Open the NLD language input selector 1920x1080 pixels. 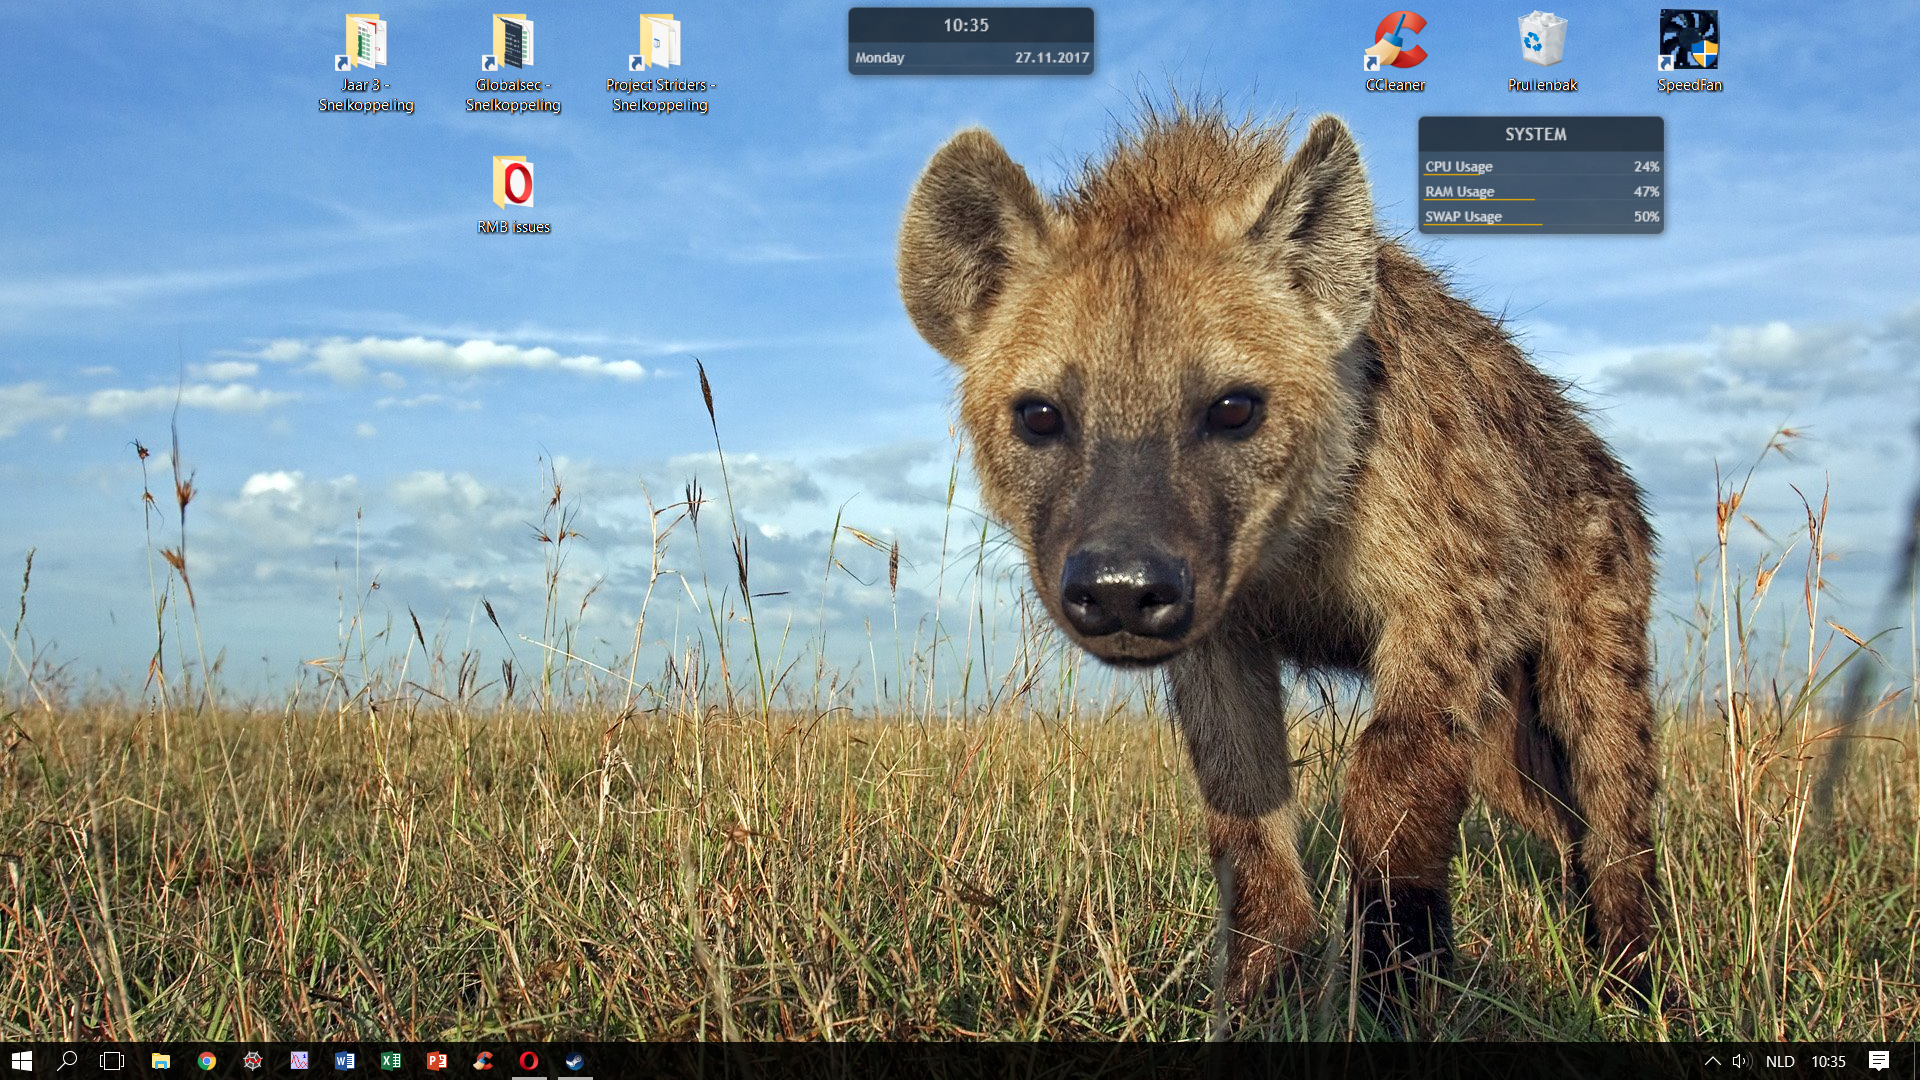pos(1780,1061)
